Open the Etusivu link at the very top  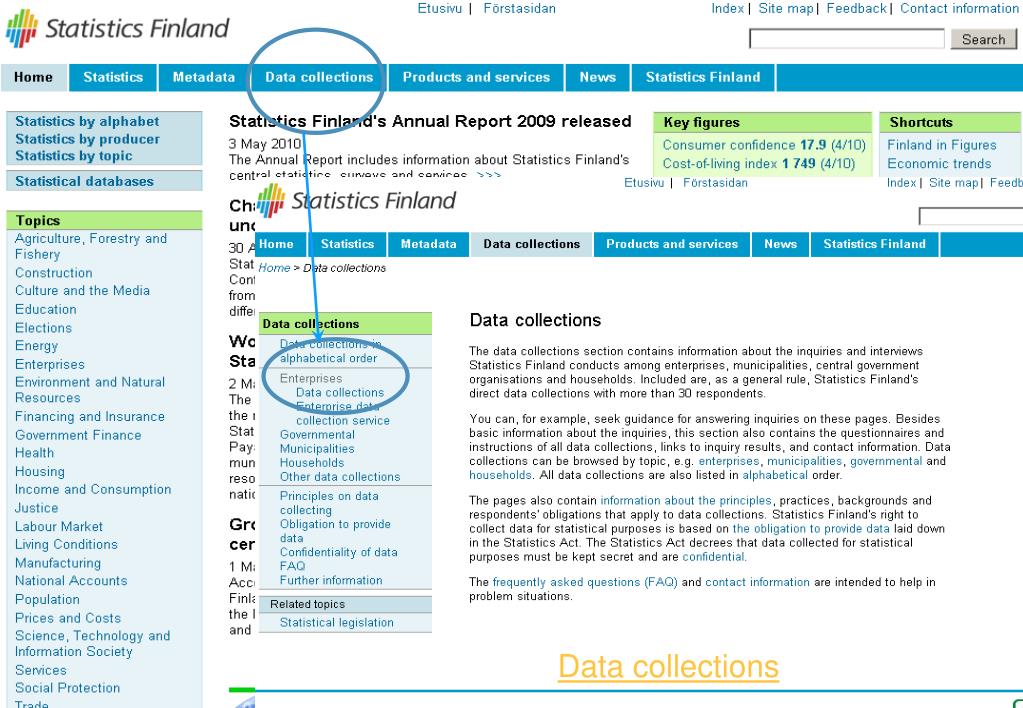[440, 8]
